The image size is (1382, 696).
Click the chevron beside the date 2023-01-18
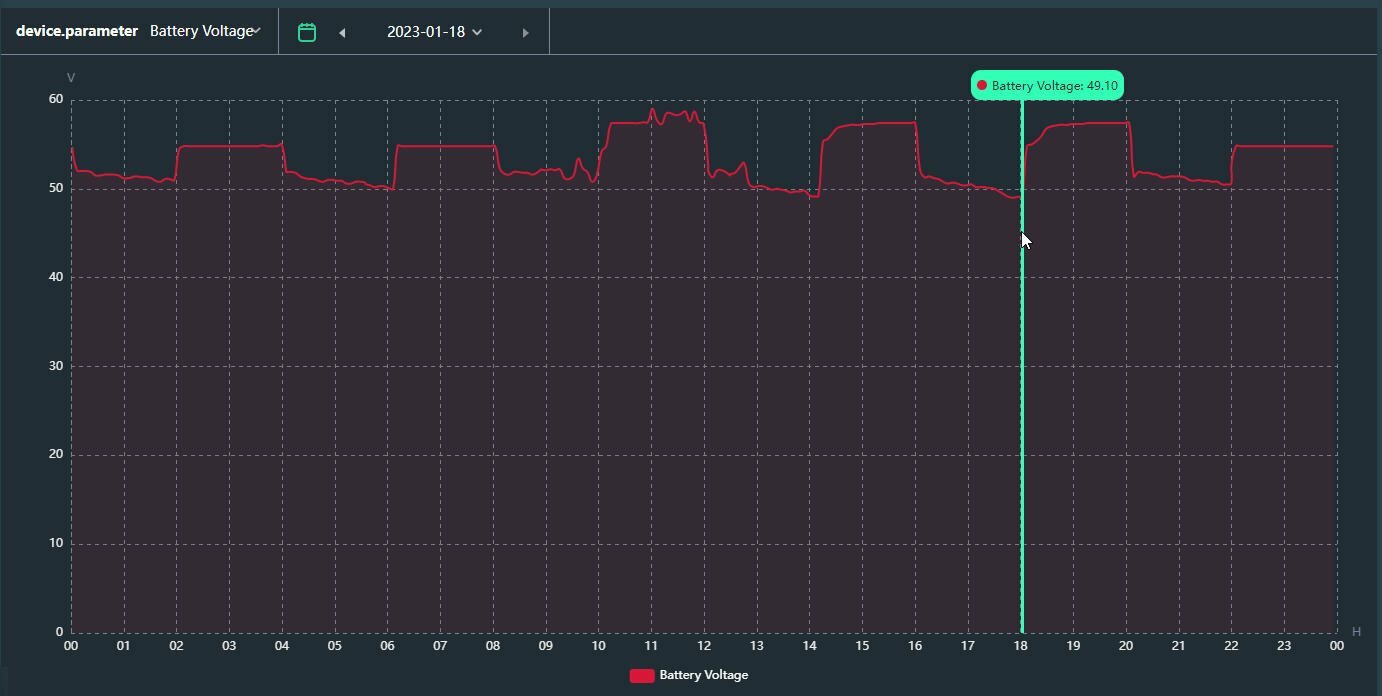[477, 32]
